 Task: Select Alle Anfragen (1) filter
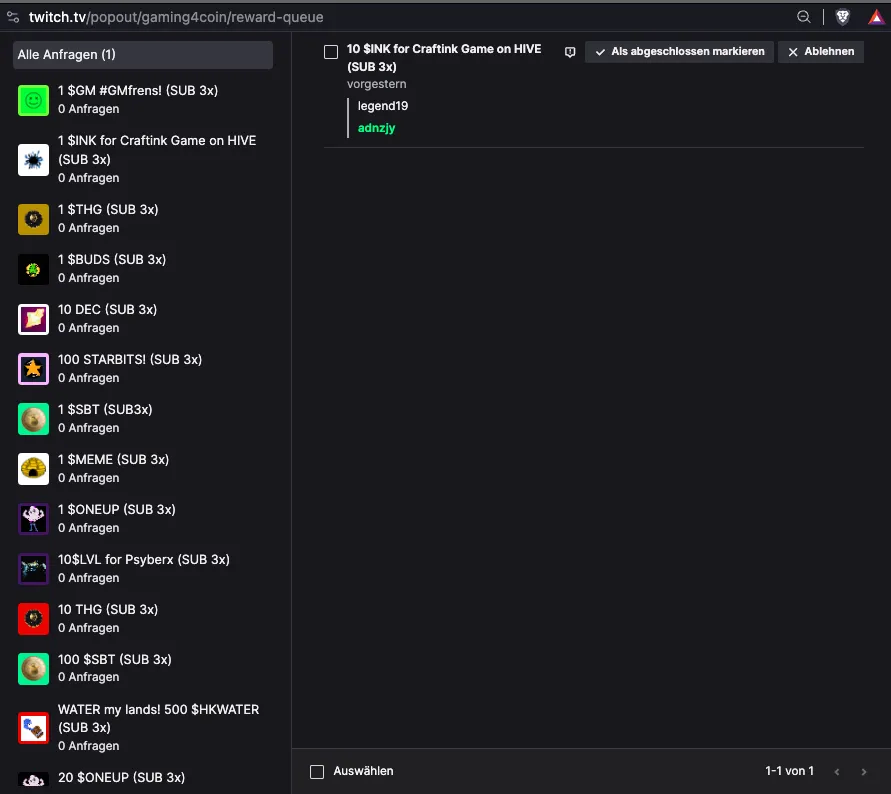point(143,55)
